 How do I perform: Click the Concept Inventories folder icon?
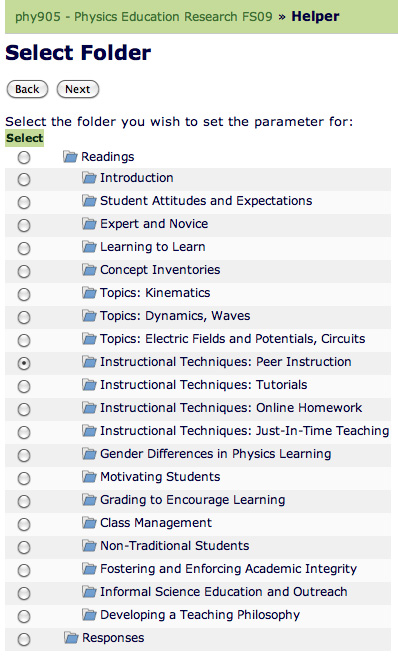[x=89, y=269]
